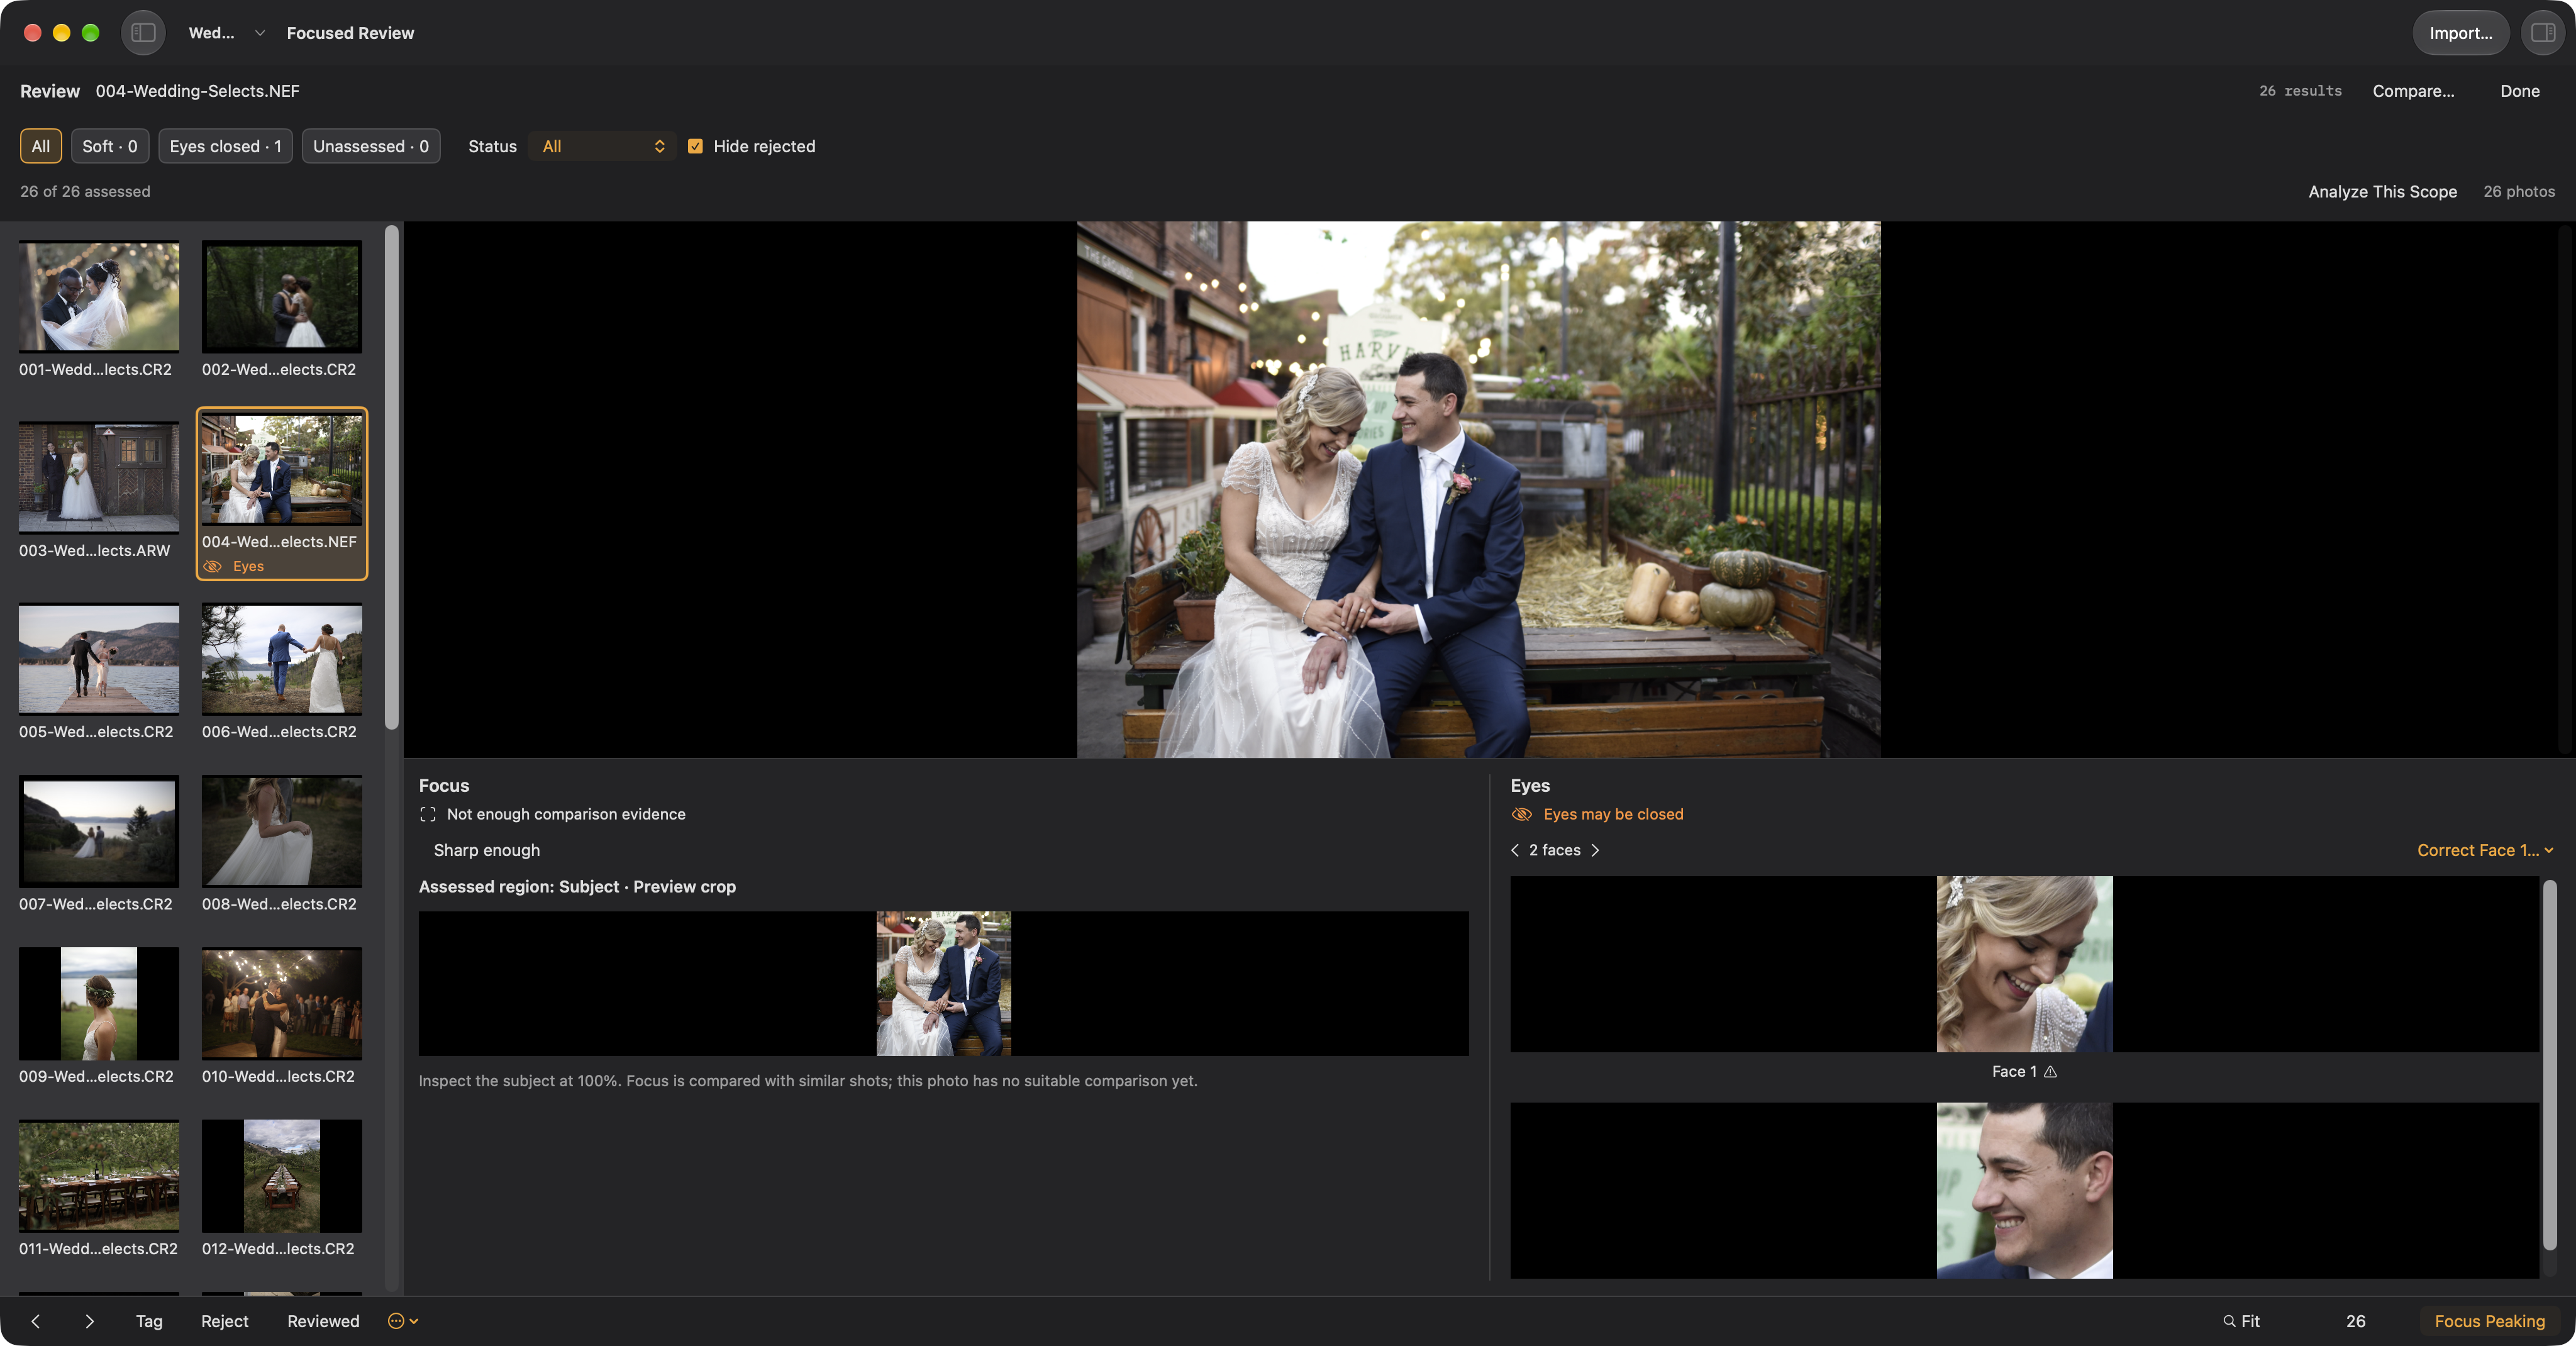Click Eyes badge on 004 thumbnail

click(233, 566)
